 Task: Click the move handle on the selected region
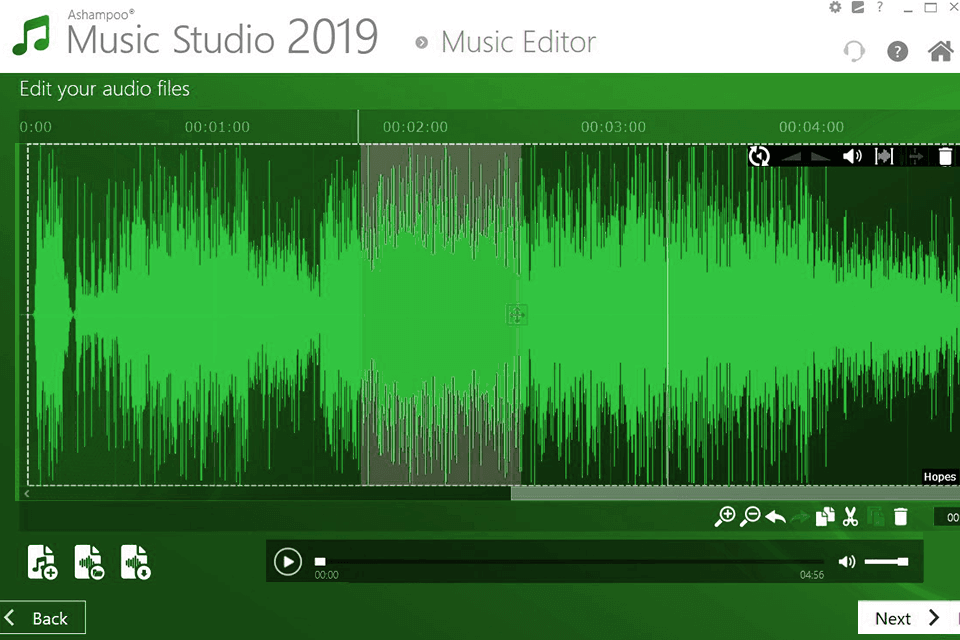coord(516,315)
